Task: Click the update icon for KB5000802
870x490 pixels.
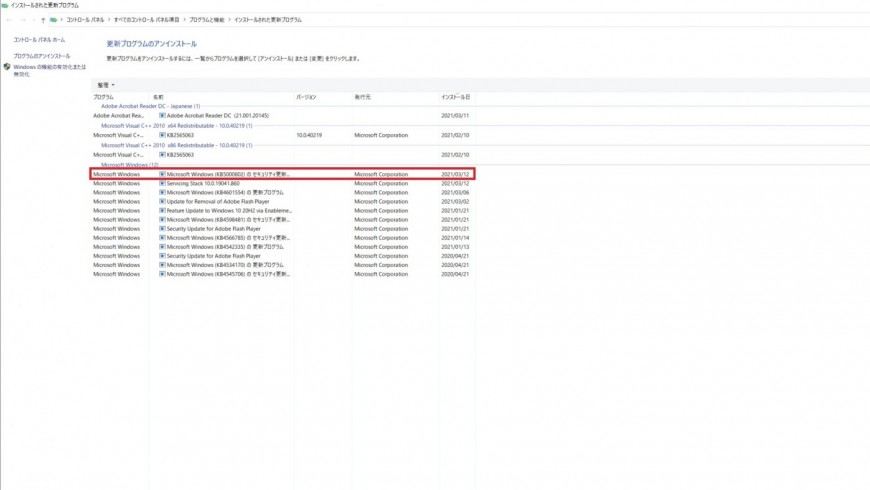Action: coord(162,174)
